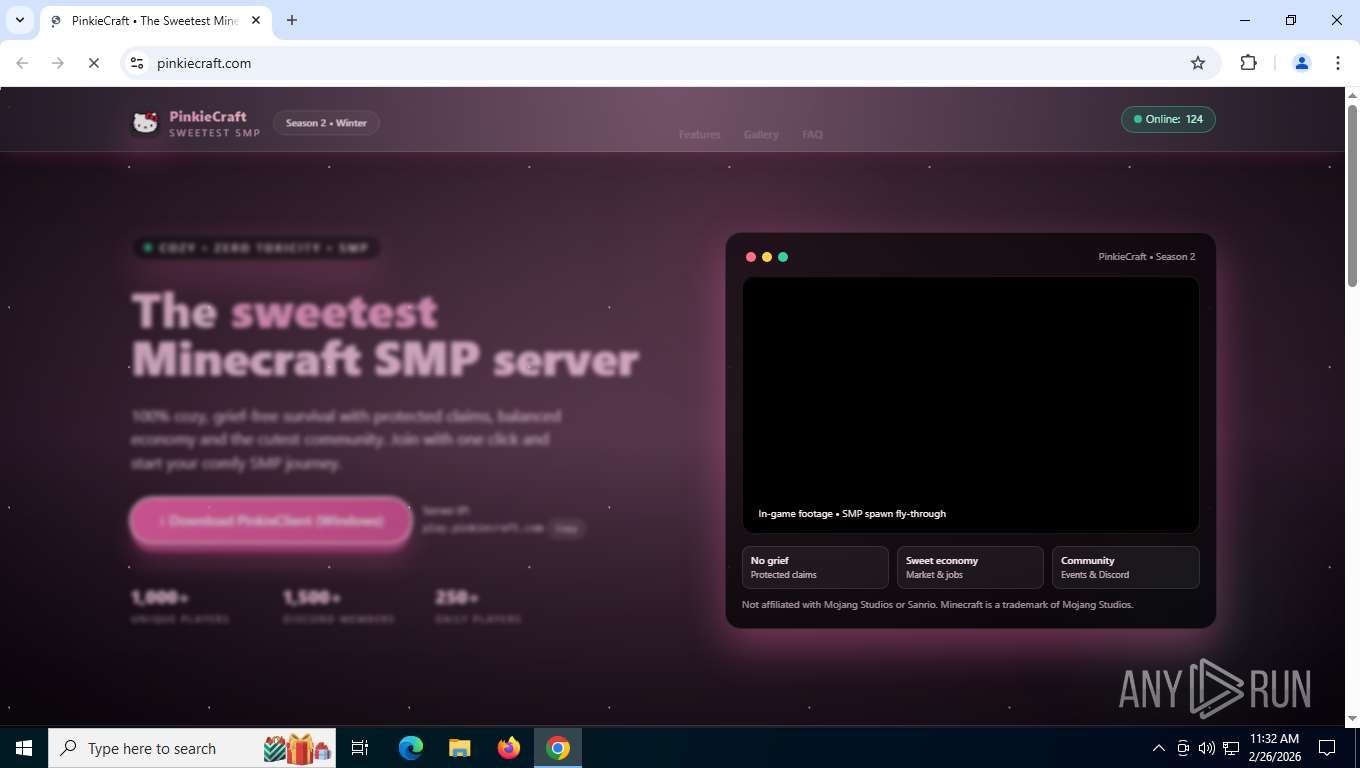Launch Firefox from taskbar
Viewport: 1360px width, 768px height.
click(509, 748)
